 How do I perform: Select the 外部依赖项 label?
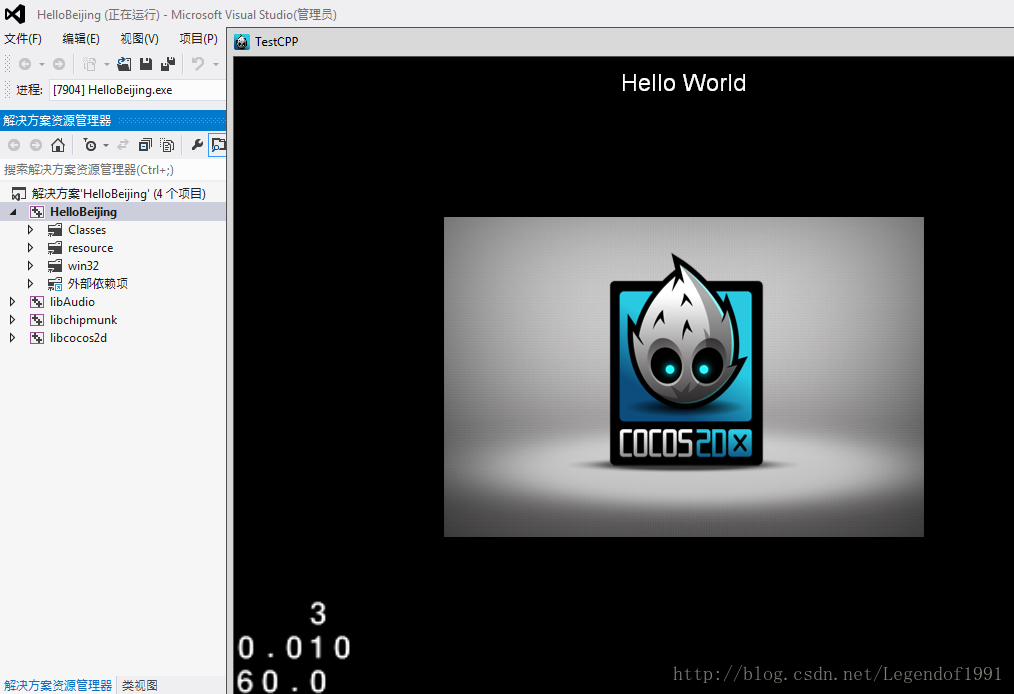(98, 284)
